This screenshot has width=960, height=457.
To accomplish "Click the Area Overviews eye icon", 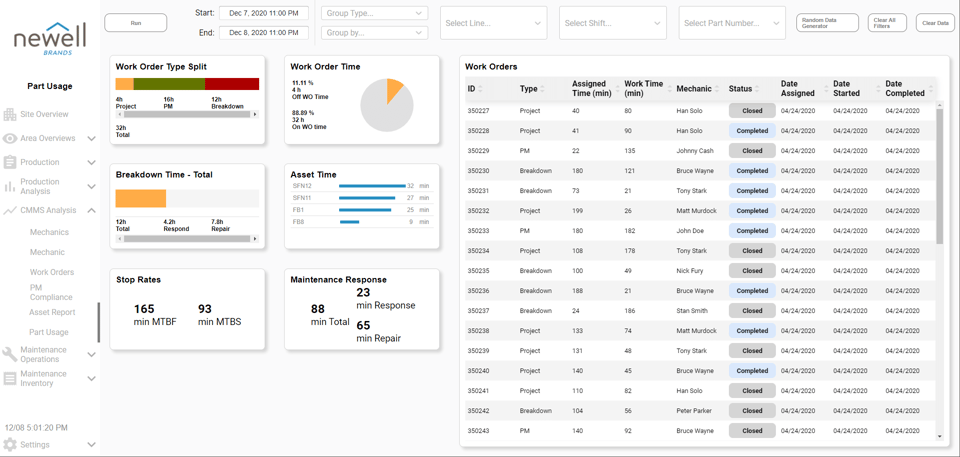I will point(10,139).
